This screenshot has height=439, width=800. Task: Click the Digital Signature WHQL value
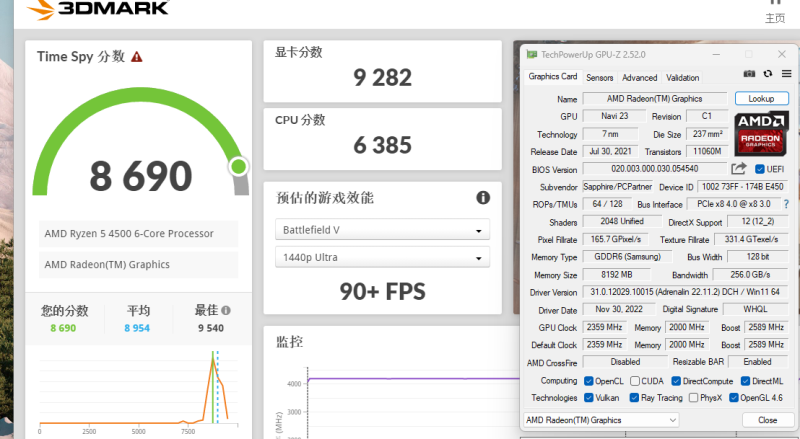(x=755, y=309)
